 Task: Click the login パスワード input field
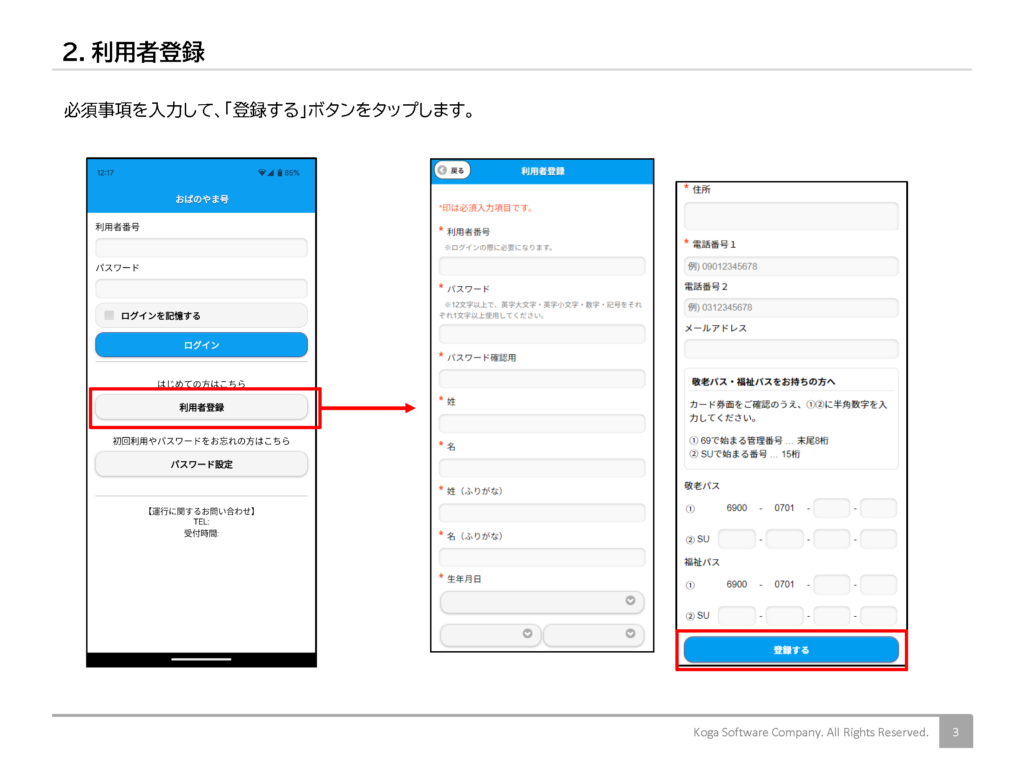tap(201, 288)
